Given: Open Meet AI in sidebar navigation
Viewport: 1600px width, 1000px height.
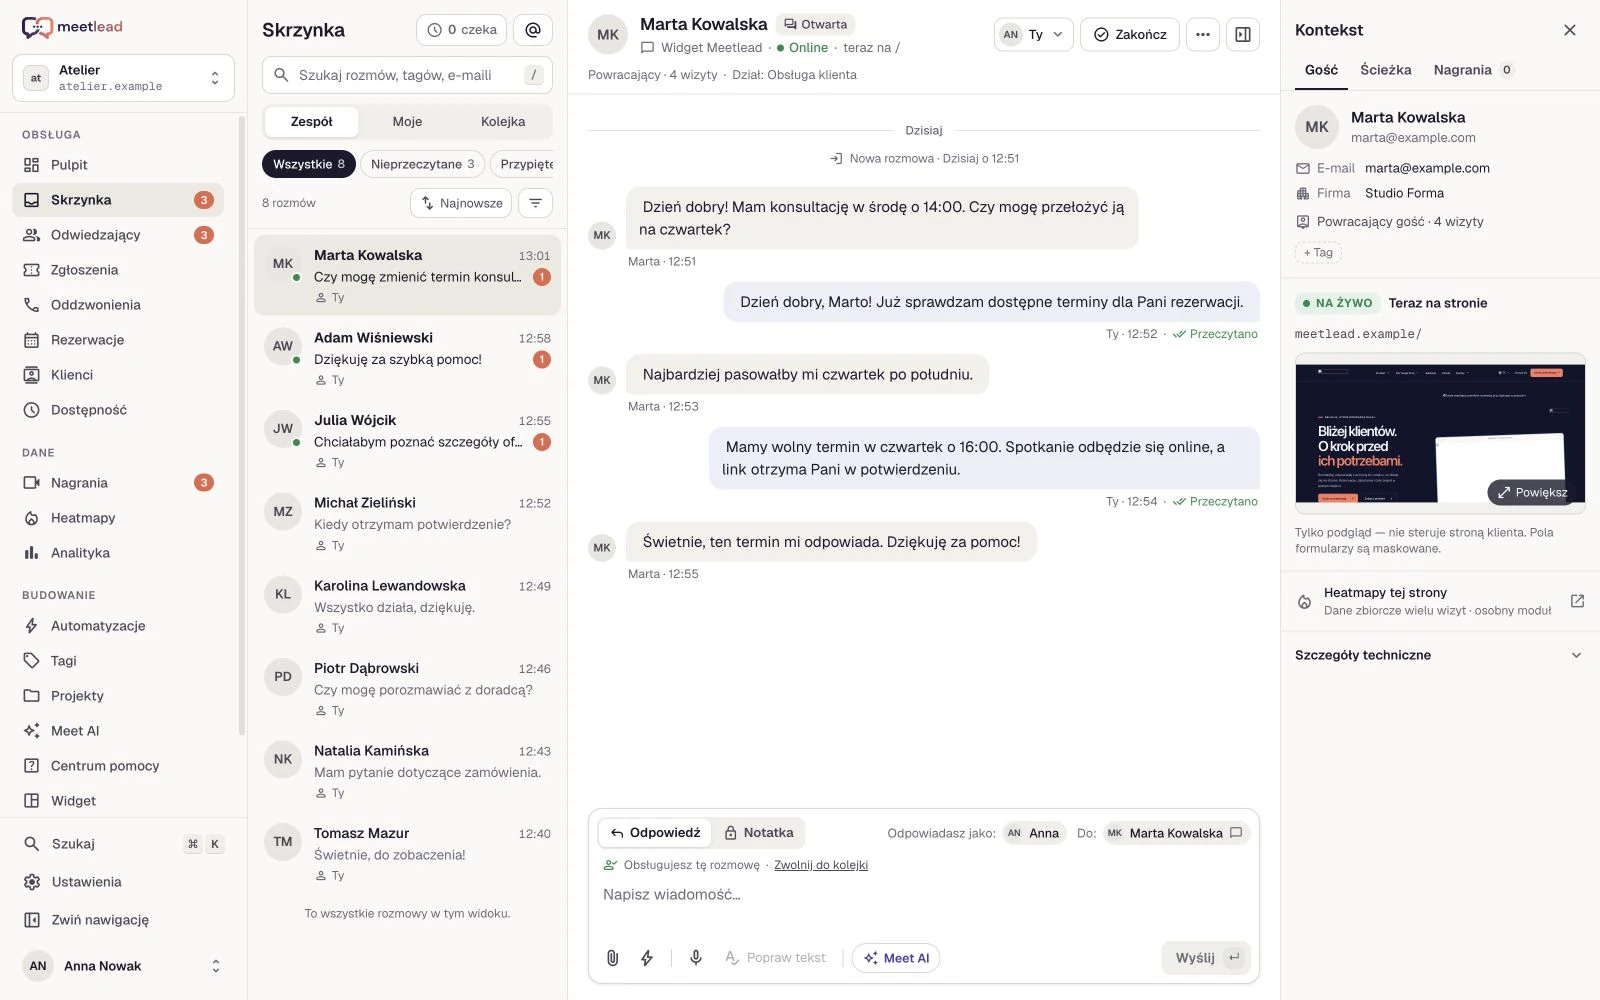Looking at the screenshot, I should coord(118,731).
